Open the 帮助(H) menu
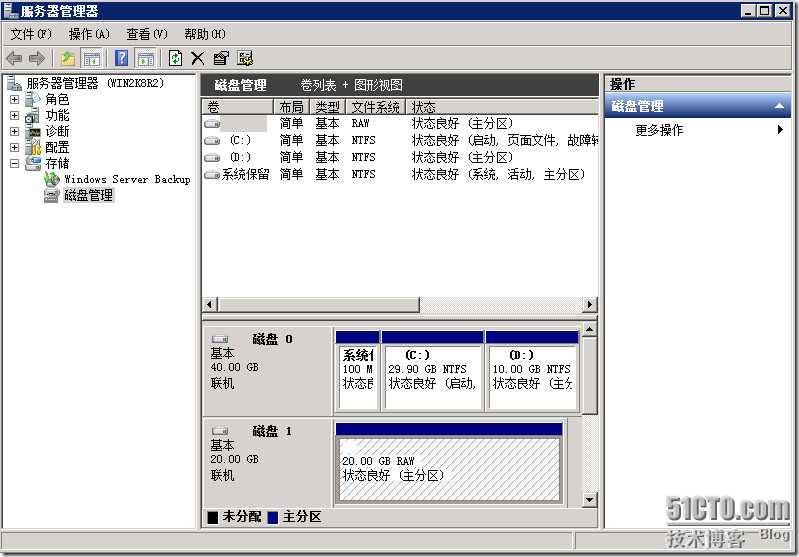Image resolution: width=799 pixels, height=557 pixels. click(205, 34)
